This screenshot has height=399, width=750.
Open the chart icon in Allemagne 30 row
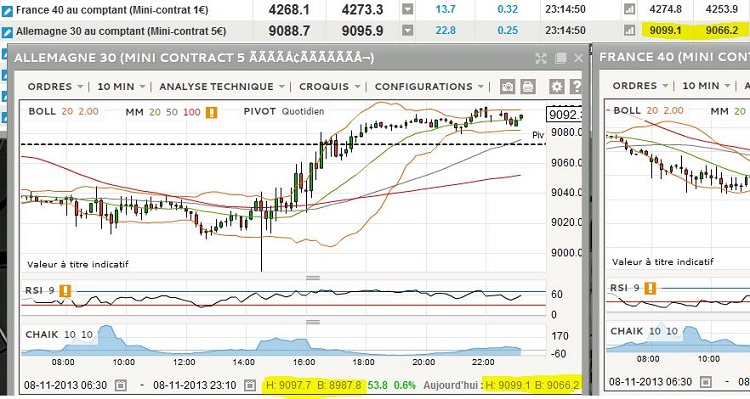(629, 31)
